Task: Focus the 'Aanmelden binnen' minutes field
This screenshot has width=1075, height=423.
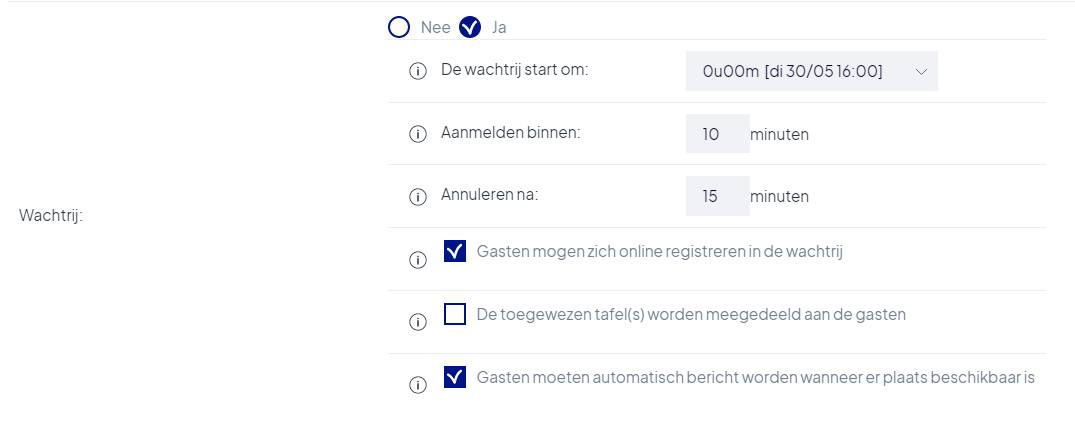Action: 718,134
